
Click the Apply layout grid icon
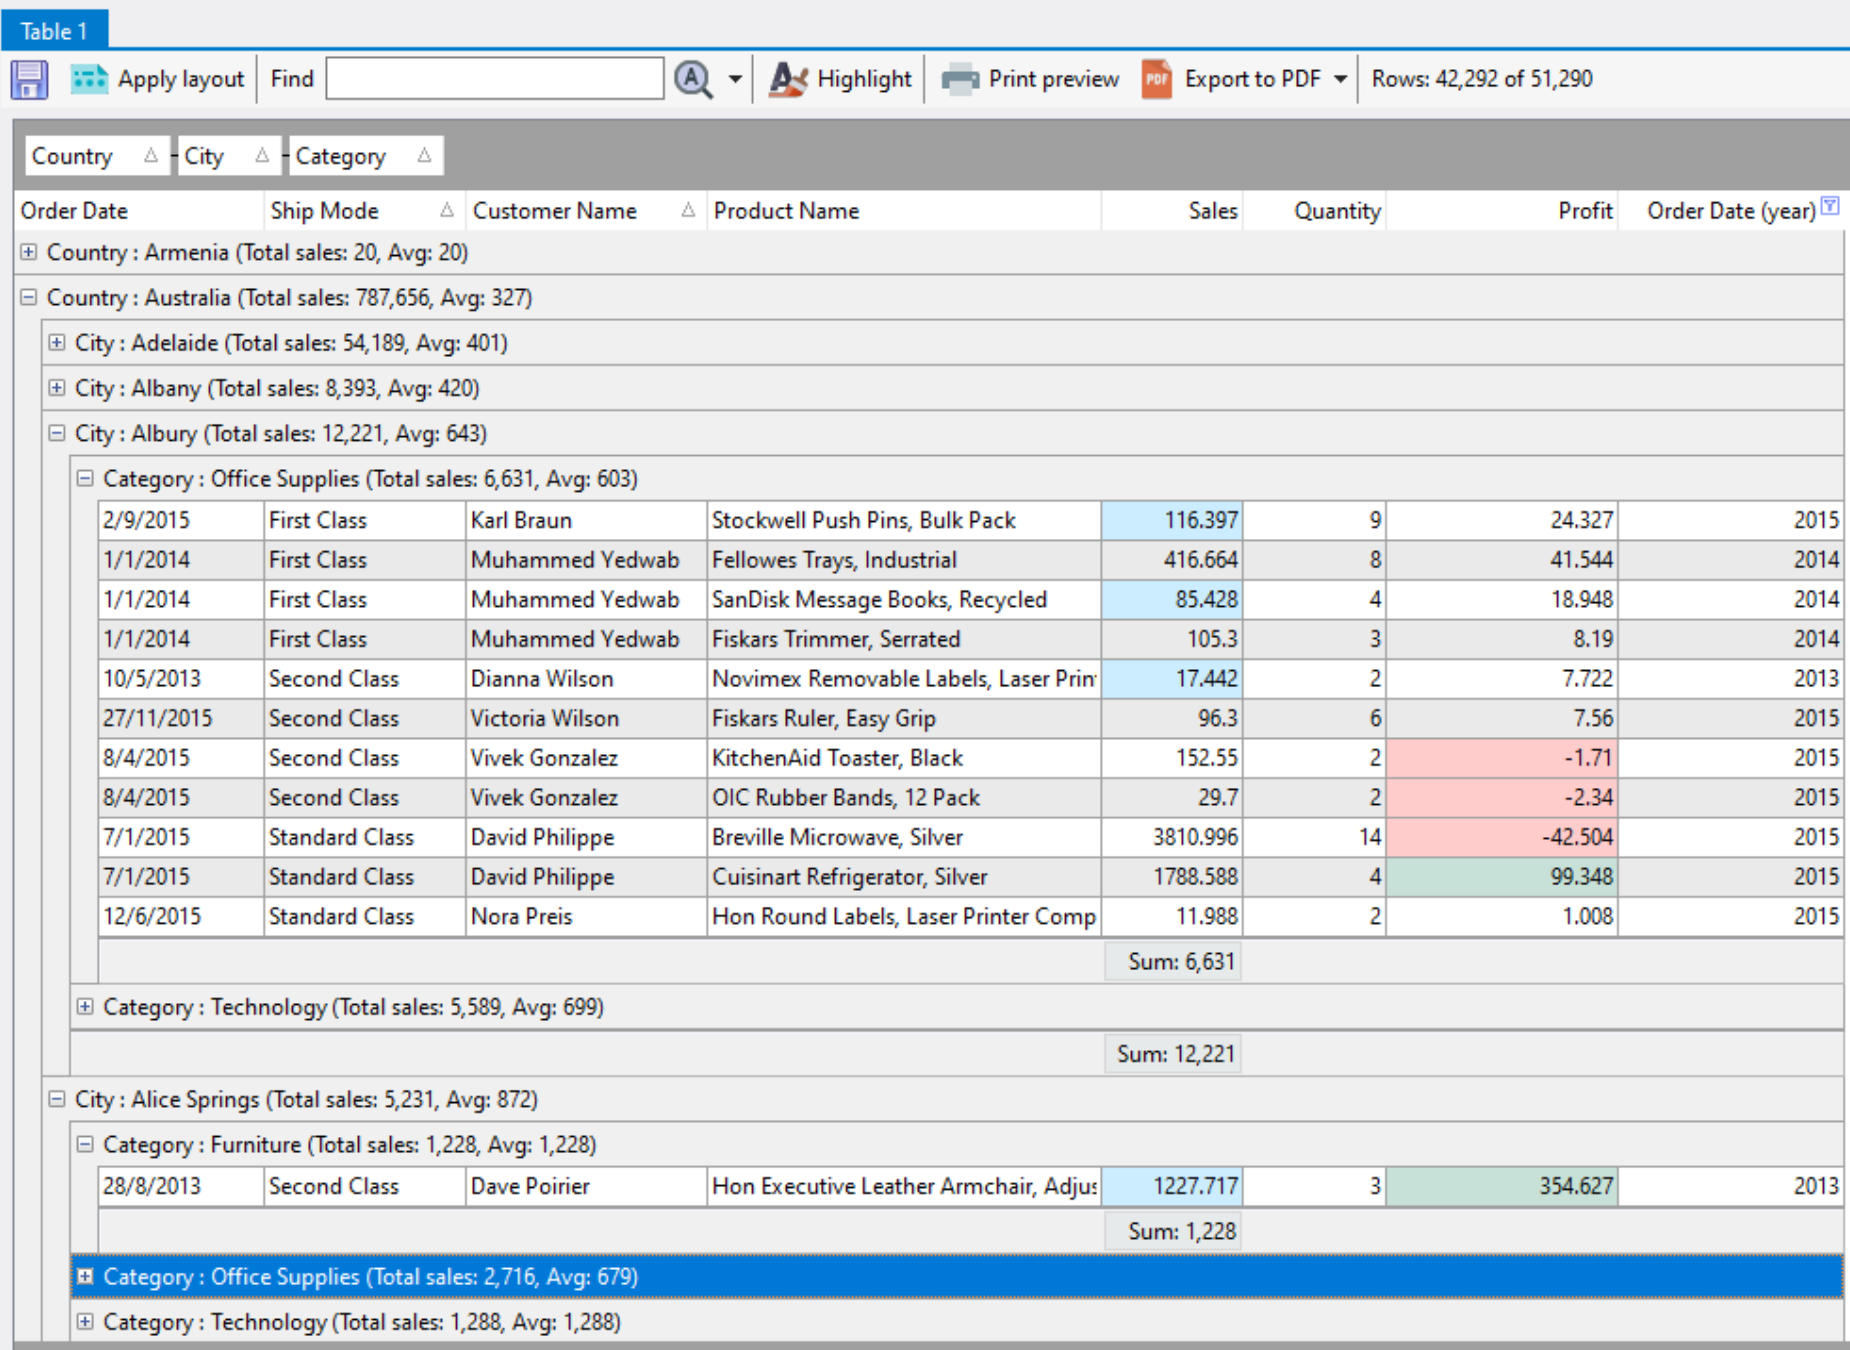point(90,79)
